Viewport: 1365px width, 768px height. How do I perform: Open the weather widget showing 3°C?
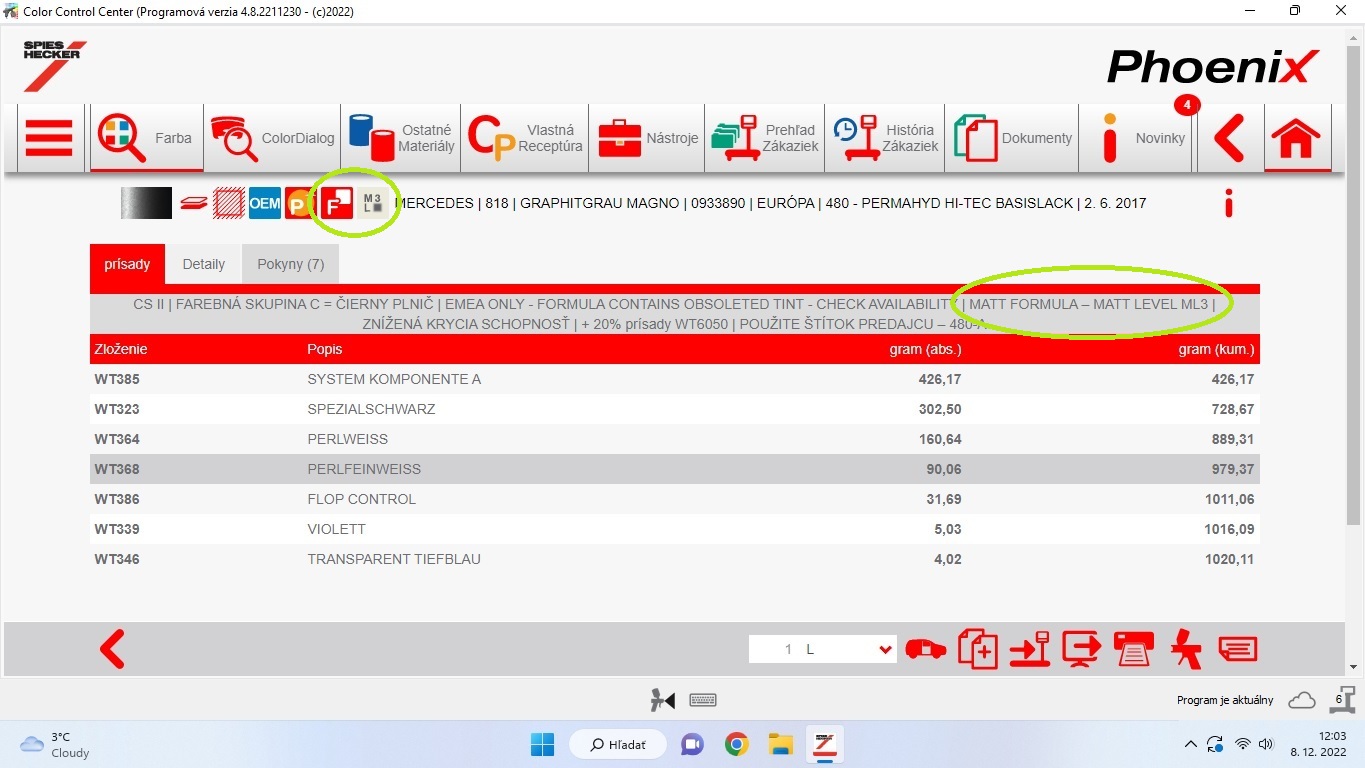point(55,744)
